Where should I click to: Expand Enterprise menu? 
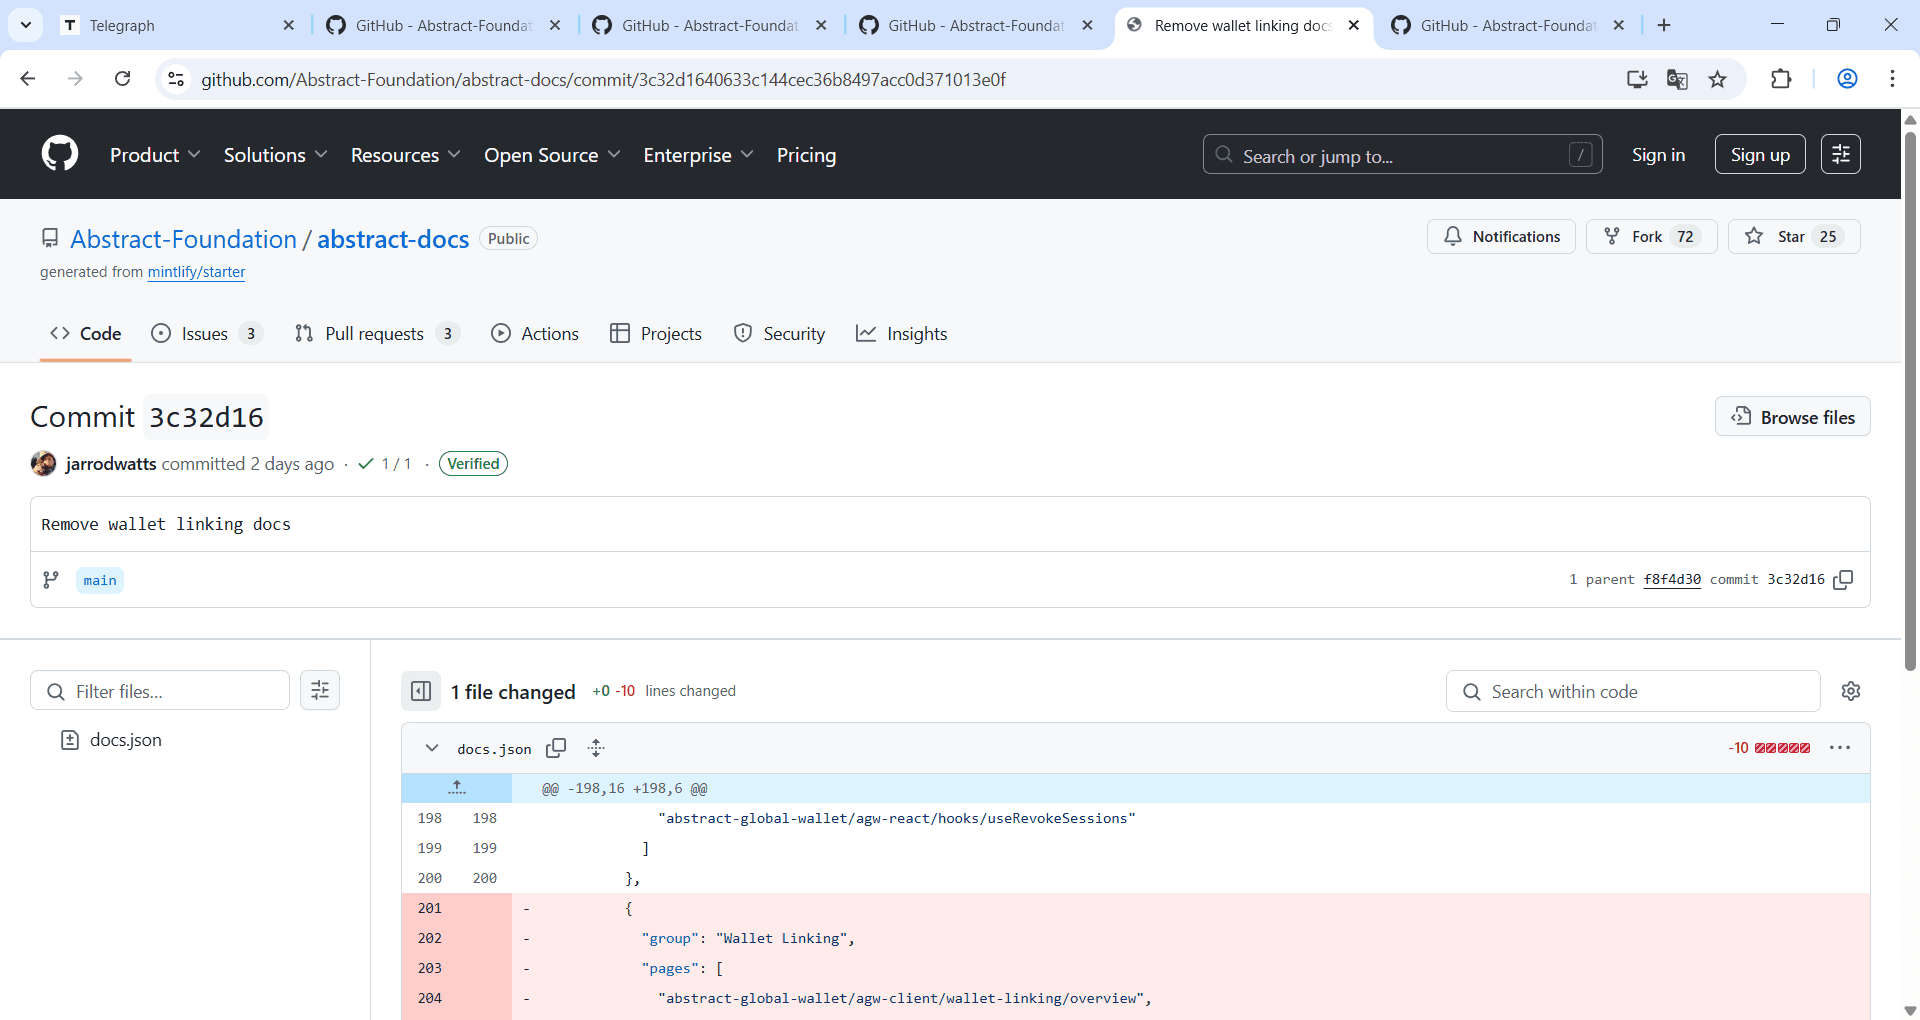coord(698,155)
